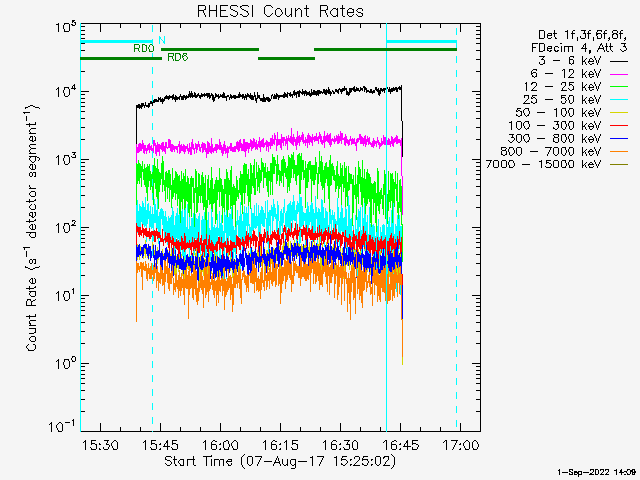This screenshot has width=640, height=480.
Task: Select the '300 - 800 keV' legend label
Action: coord(554,138)
